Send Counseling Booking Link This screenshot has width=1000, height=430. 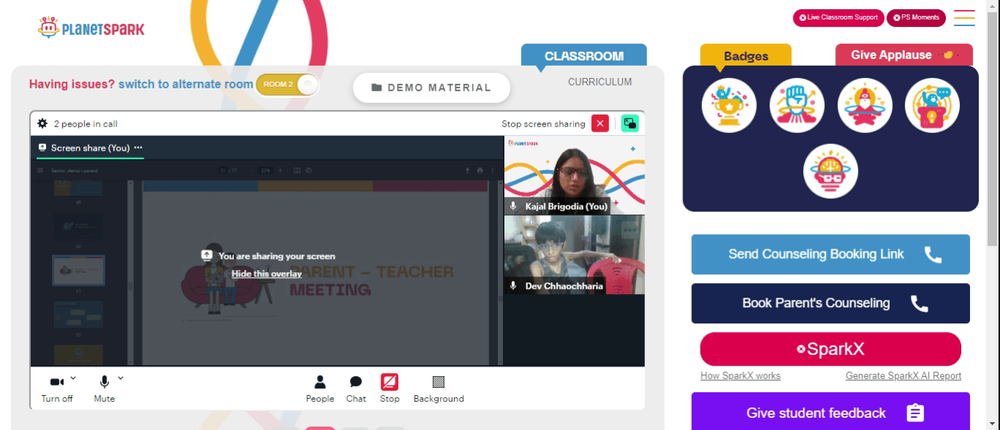click(x=830, y=254)
